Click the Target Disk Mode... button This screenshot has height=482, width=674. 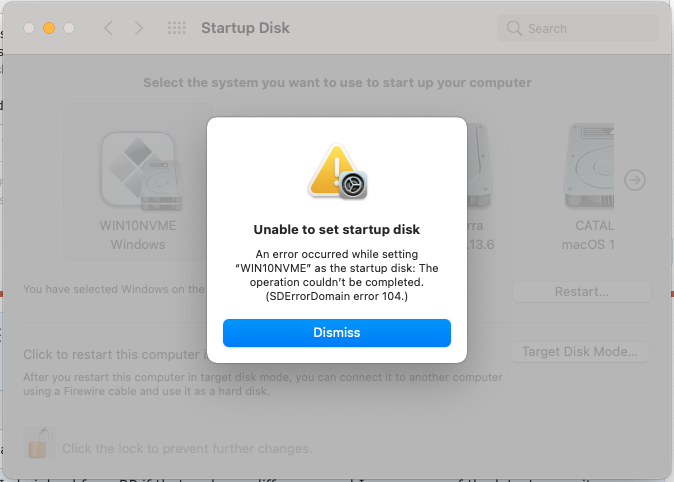pyautogui.click(x=580, y=352)
